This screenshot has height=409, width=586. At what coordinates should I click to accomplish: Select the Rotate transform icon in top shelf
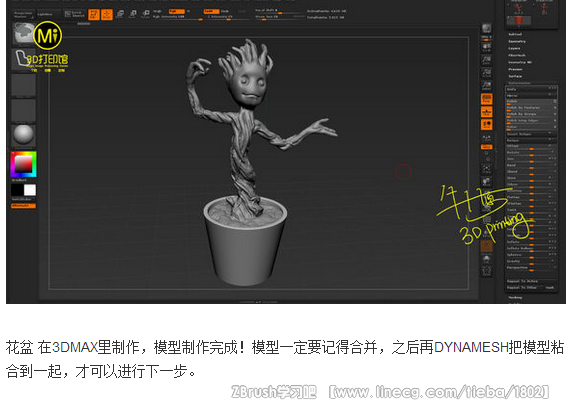click(x=146, y=14)
